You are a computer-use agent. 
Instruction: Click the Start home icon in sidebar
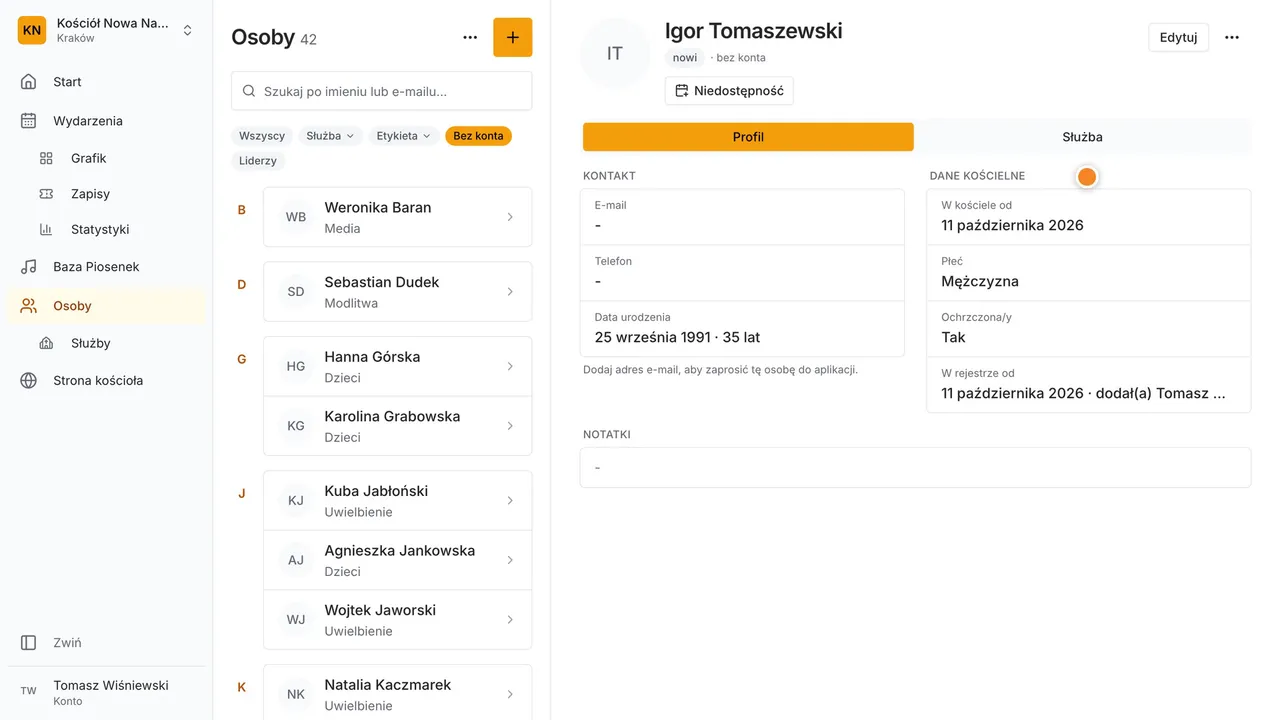[x=29, y=82]
